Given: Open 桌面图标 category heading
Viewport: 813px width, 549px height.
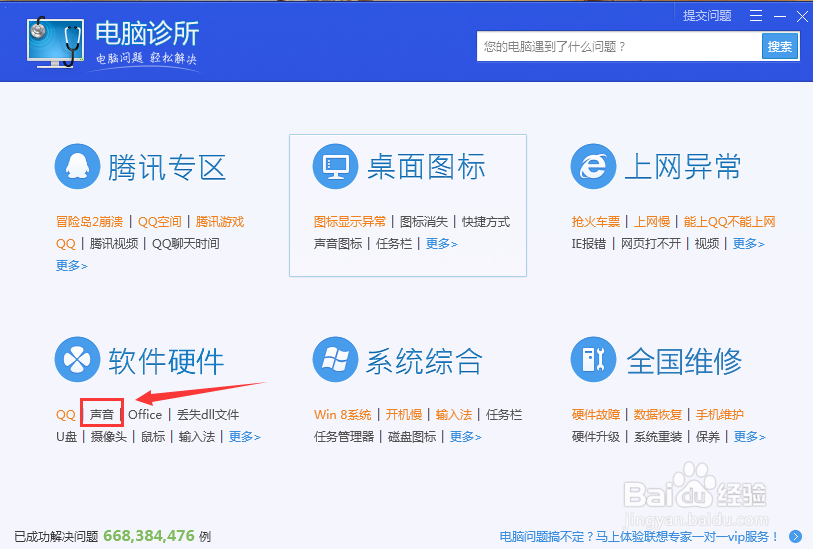Looking at the screenshot, I should [x=426, y=167].
